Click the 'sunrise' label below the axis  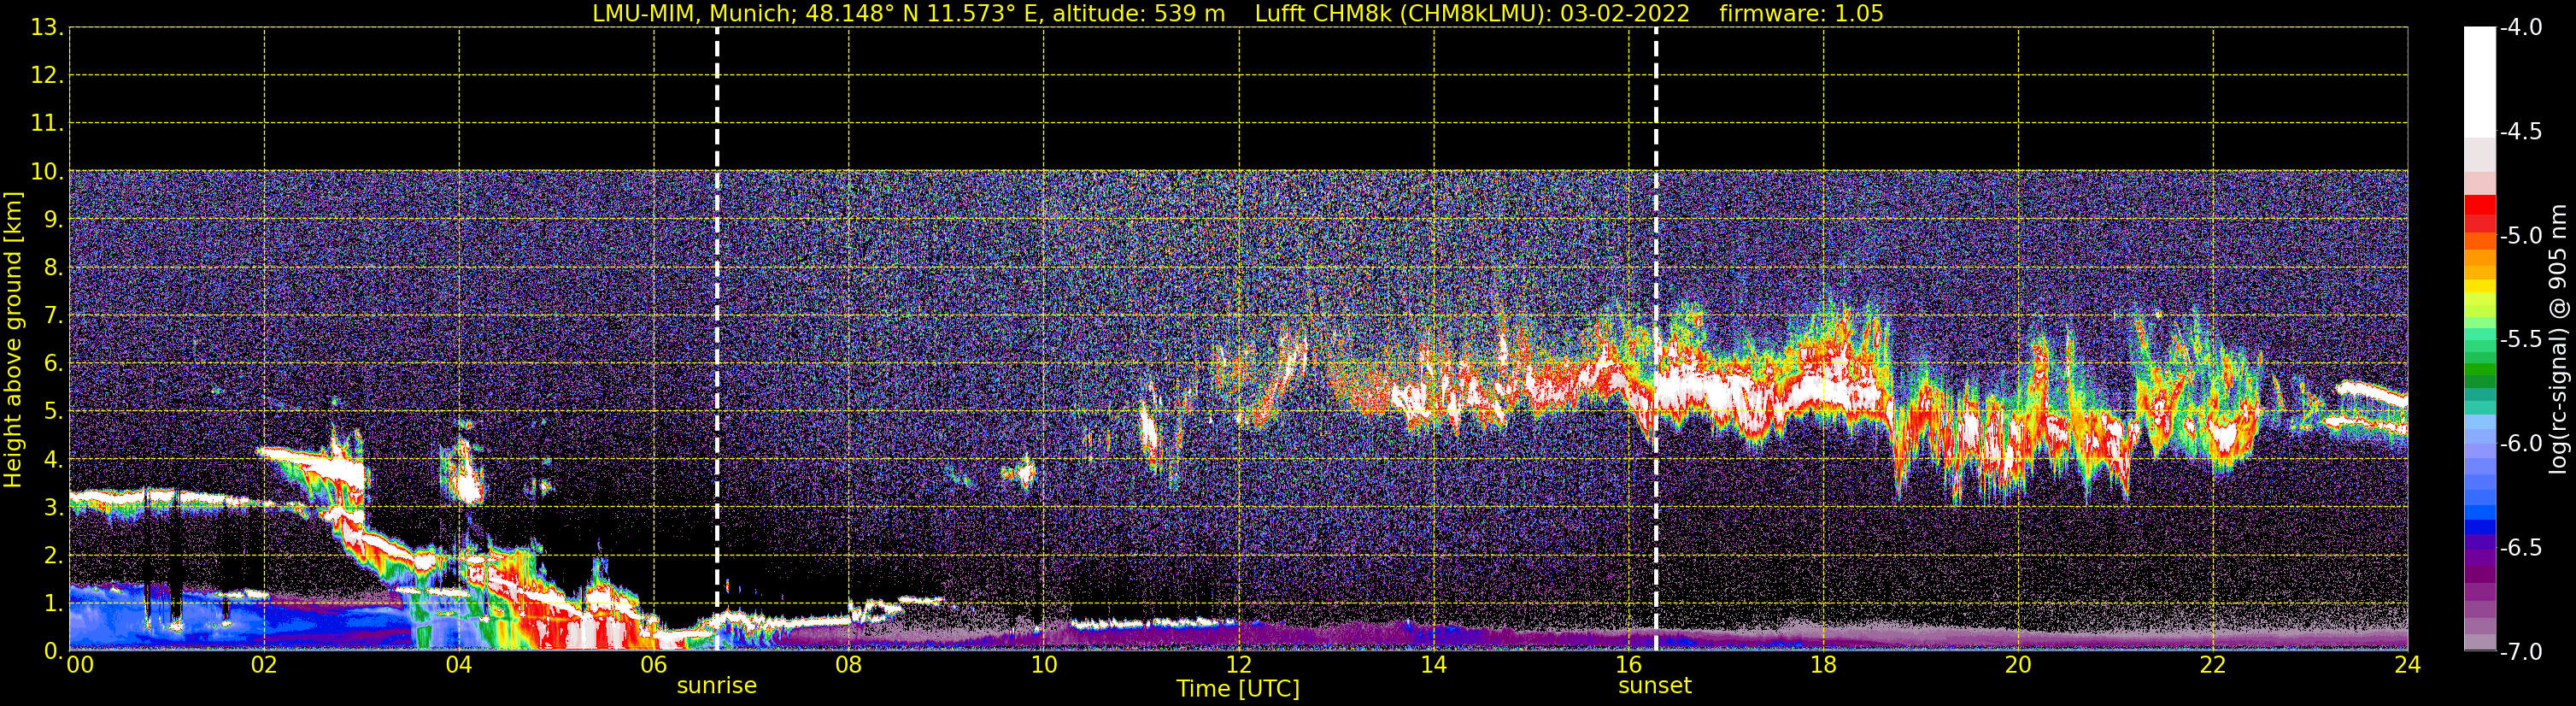(x=716, y=686)
